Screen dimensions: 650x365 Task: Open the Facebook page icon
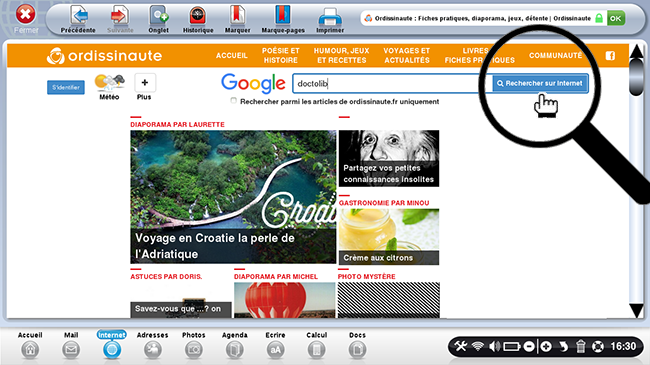(x=610, y=56)
